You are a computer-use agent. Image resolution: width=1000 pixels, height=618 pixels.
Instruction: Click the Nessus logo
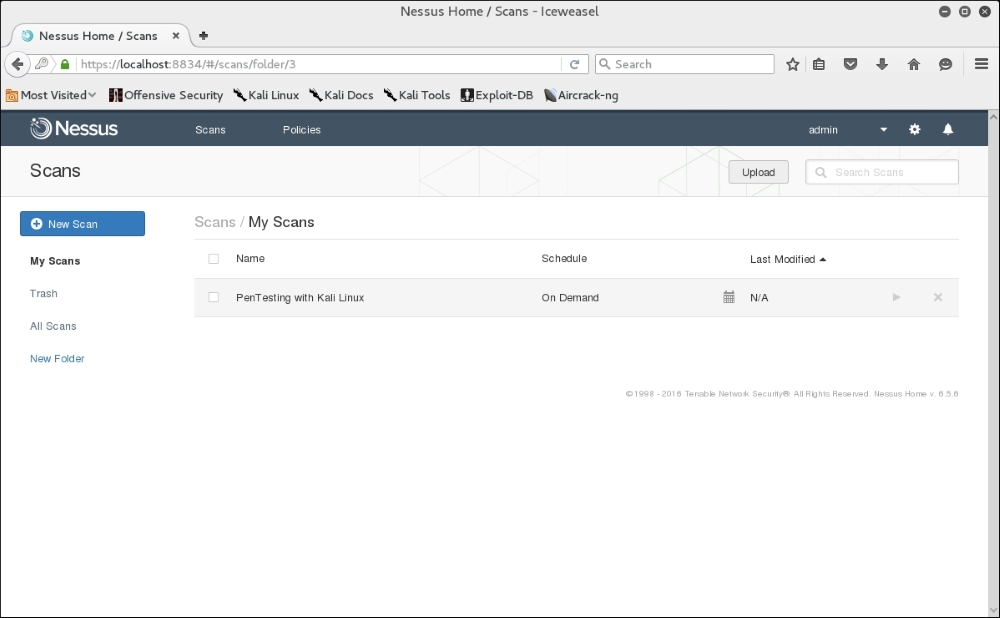point(74,128)
